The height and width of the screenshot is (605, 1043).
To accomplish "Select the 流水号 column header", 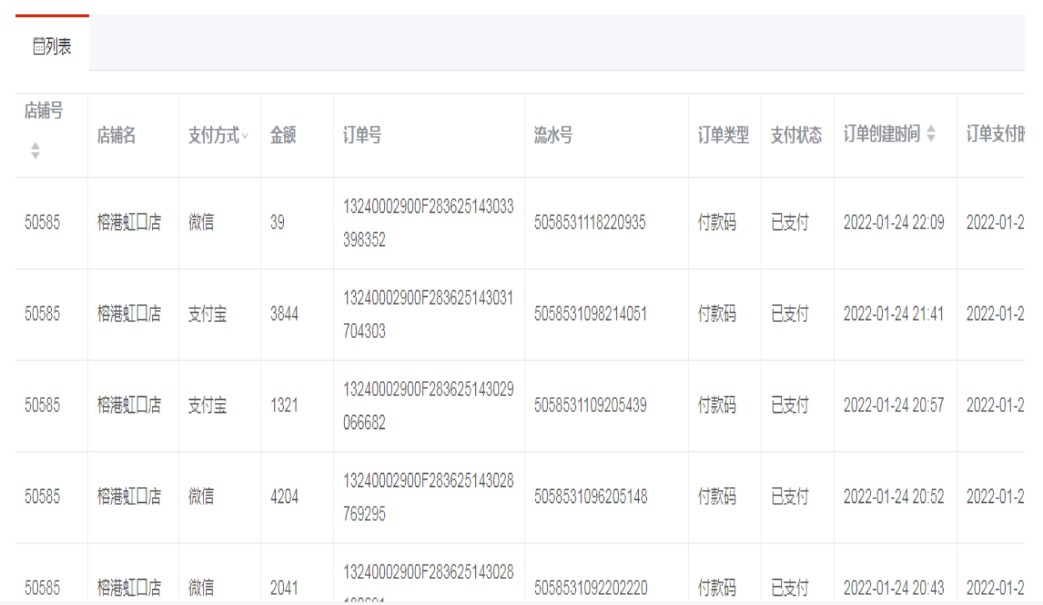I will 553,136.
